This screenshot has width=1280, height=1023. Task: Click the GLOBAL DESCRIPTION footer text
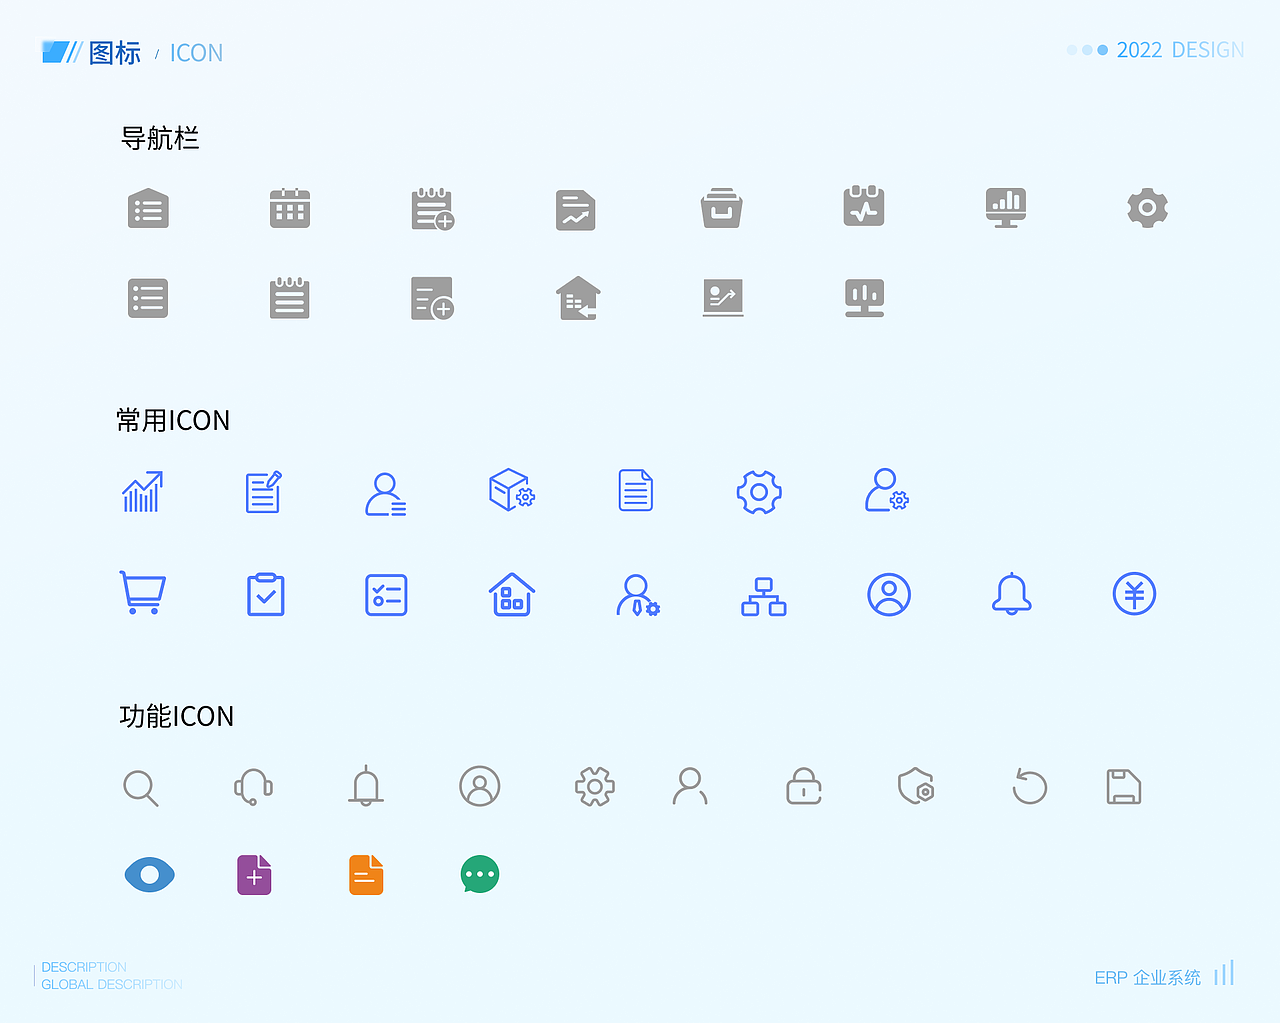tap(112, 984)
